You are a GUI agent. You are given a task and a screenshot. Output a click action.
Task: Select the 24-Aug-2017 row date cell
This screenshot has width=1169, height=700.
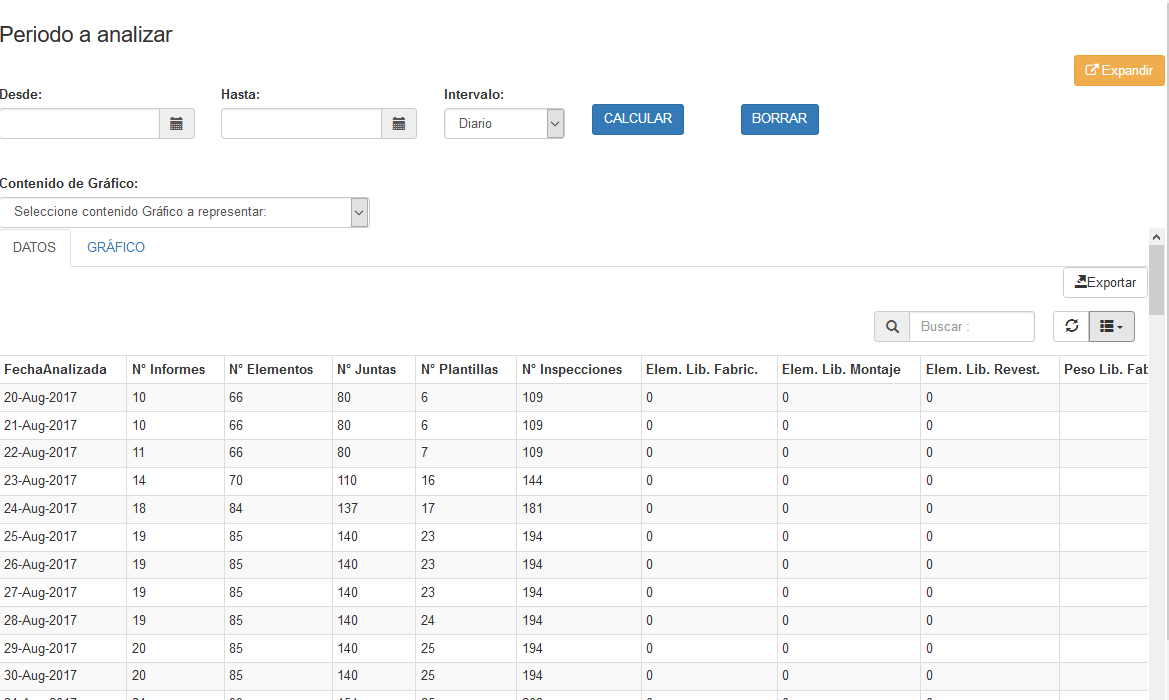pos(41,509)
